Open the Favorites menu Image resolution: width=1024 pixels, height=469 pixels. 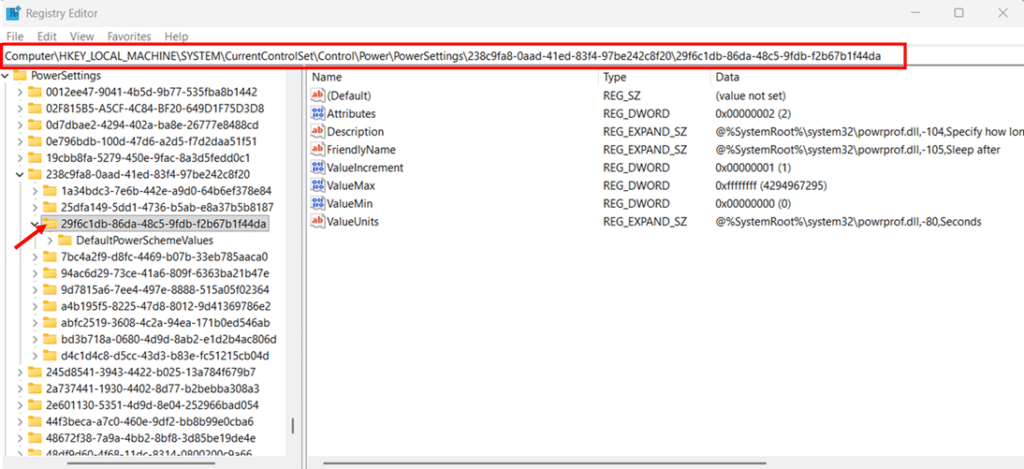tap(129, 37)
